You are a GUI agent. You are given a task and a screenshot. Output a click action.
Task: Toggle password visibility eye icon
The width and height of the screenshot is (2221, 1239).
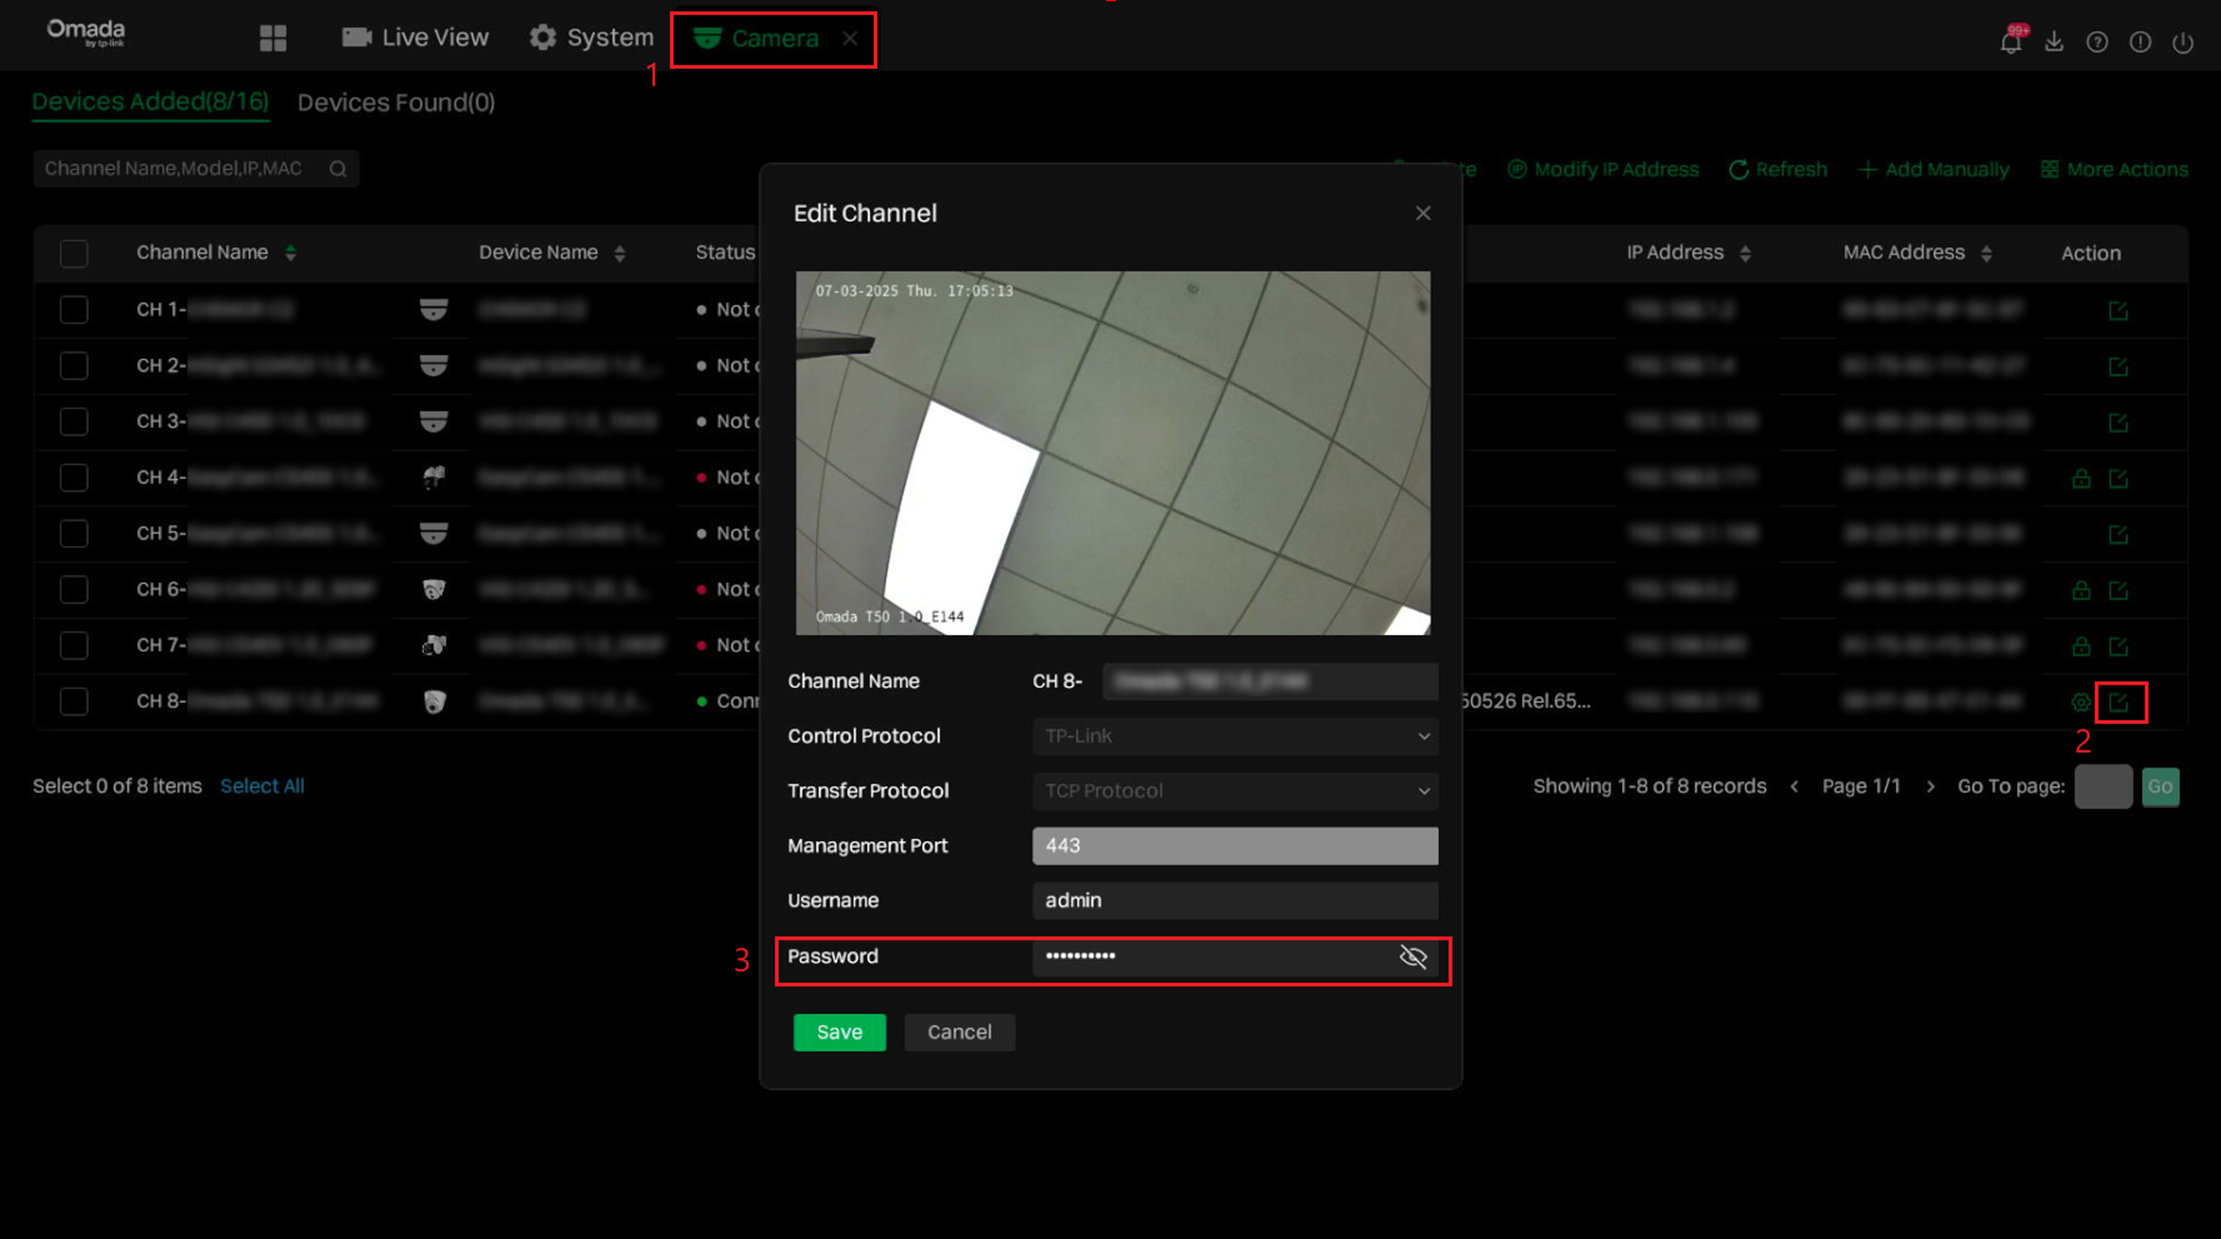click(x=1413, y=957)
